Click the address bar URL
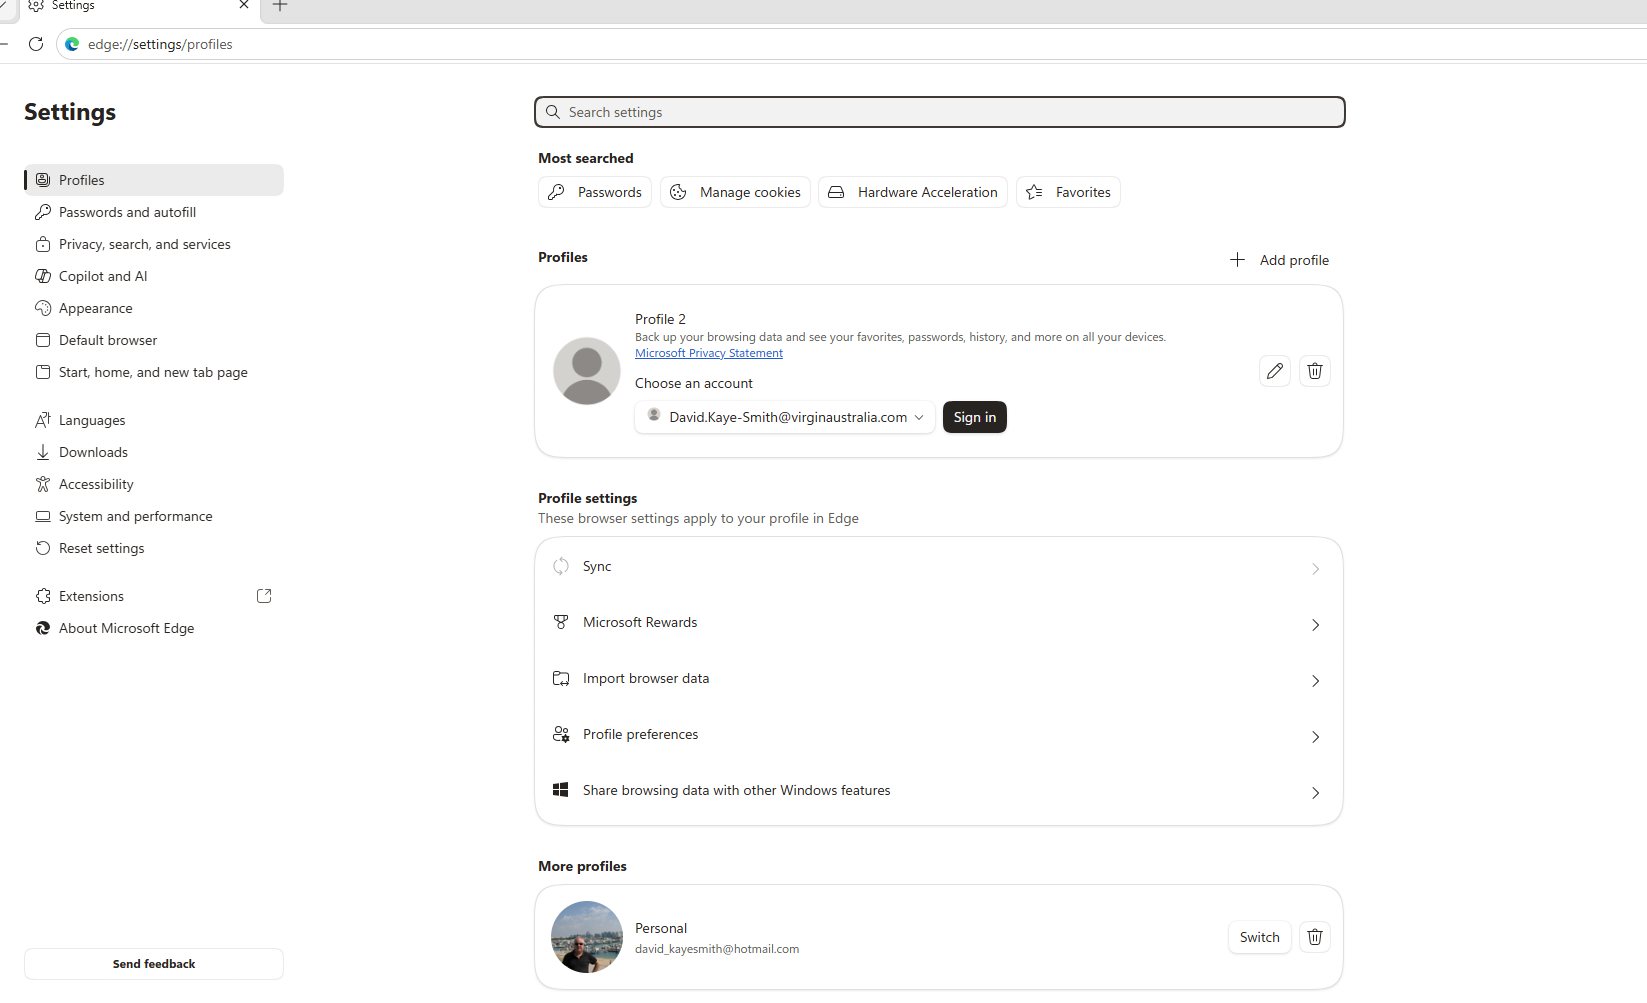Screen dimensions: 1647x1003 pyautogui.click(x=160, y=44)
